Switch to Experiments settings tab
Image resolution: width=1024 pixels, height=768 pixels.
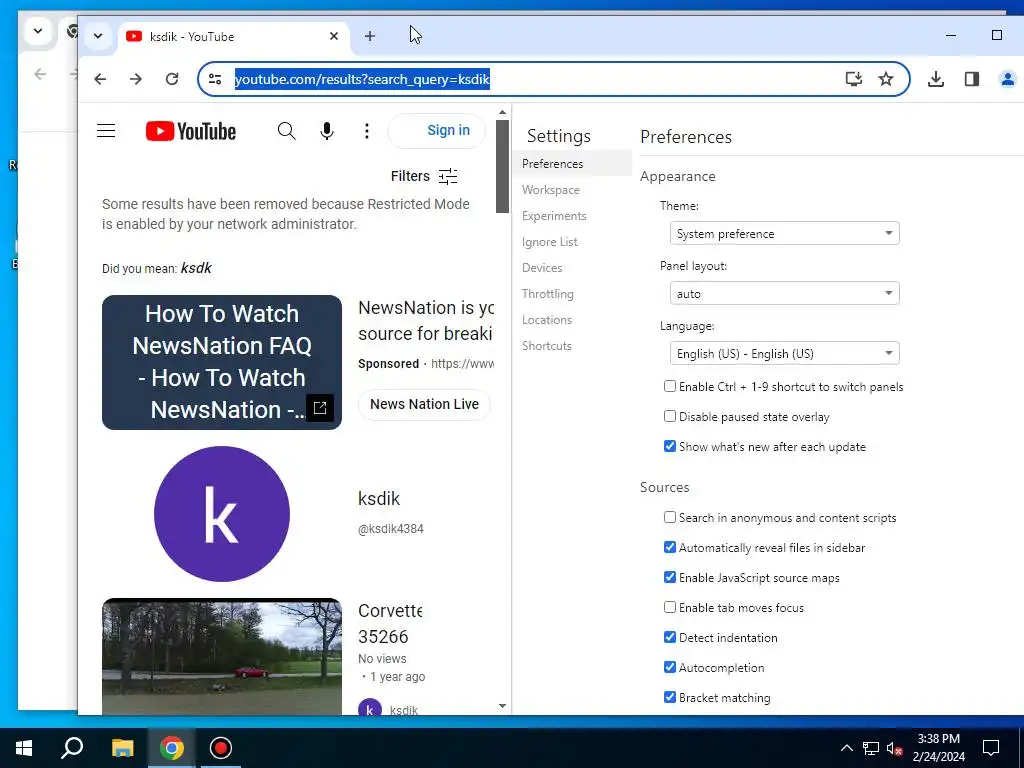573,216
